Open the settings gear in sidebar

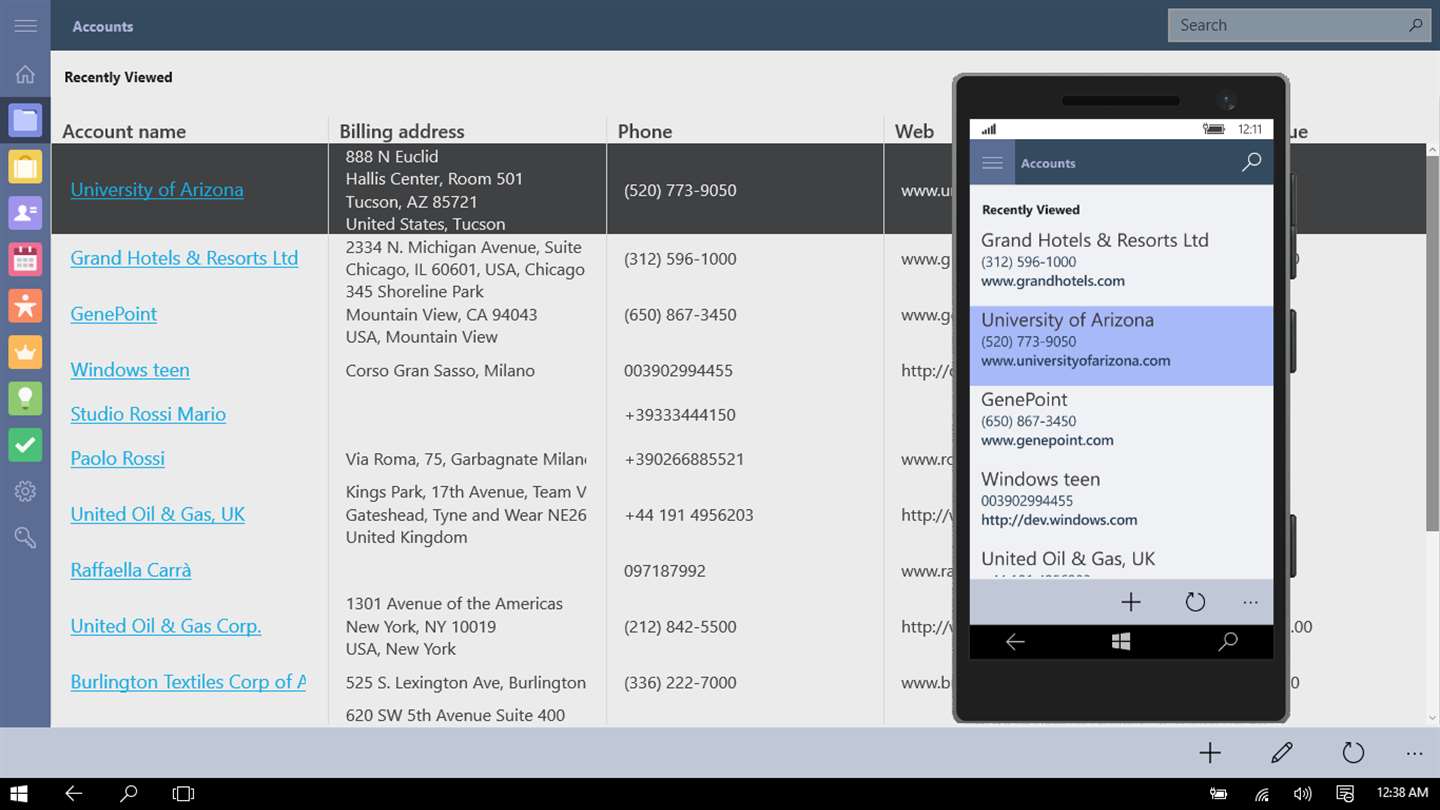click(25, 491)
